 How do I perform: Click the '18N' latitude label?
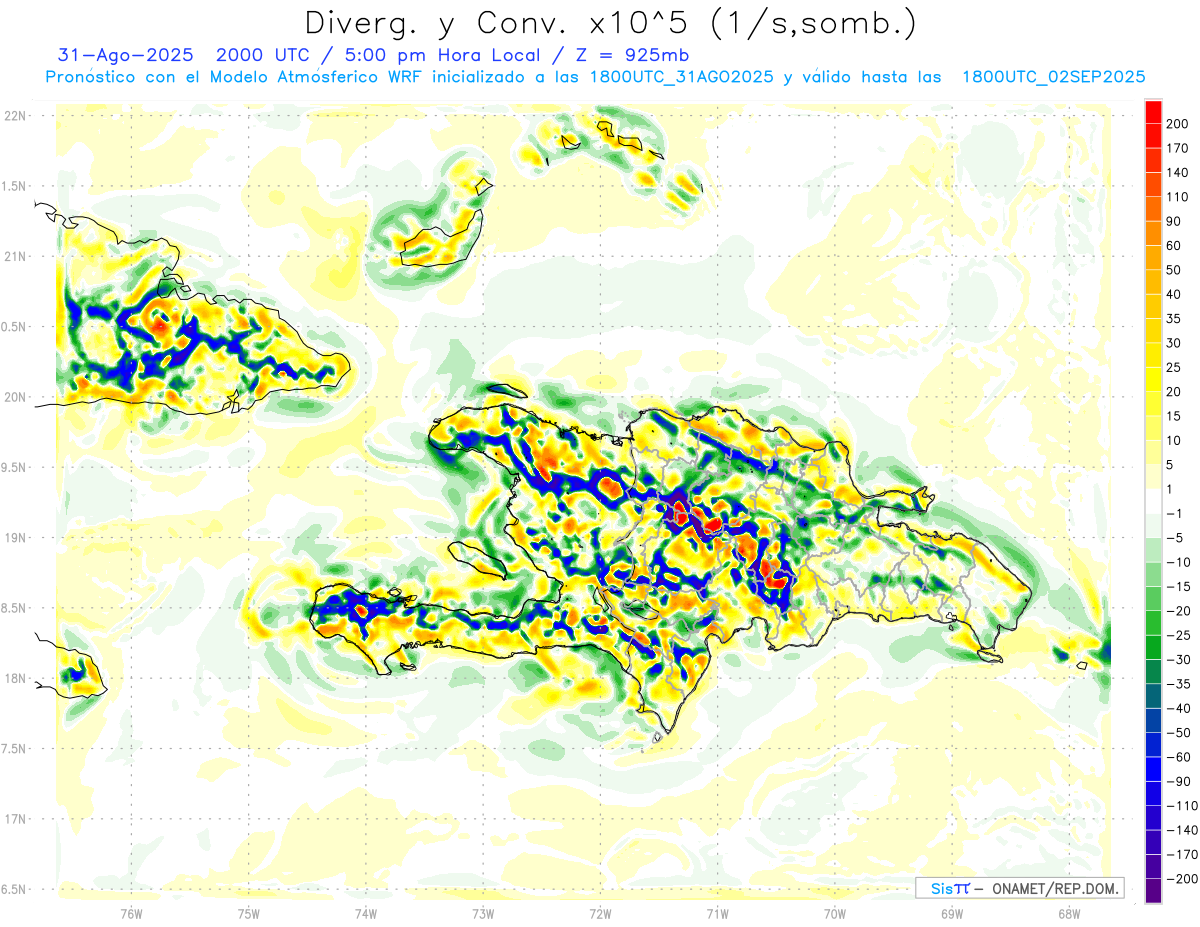16,679
